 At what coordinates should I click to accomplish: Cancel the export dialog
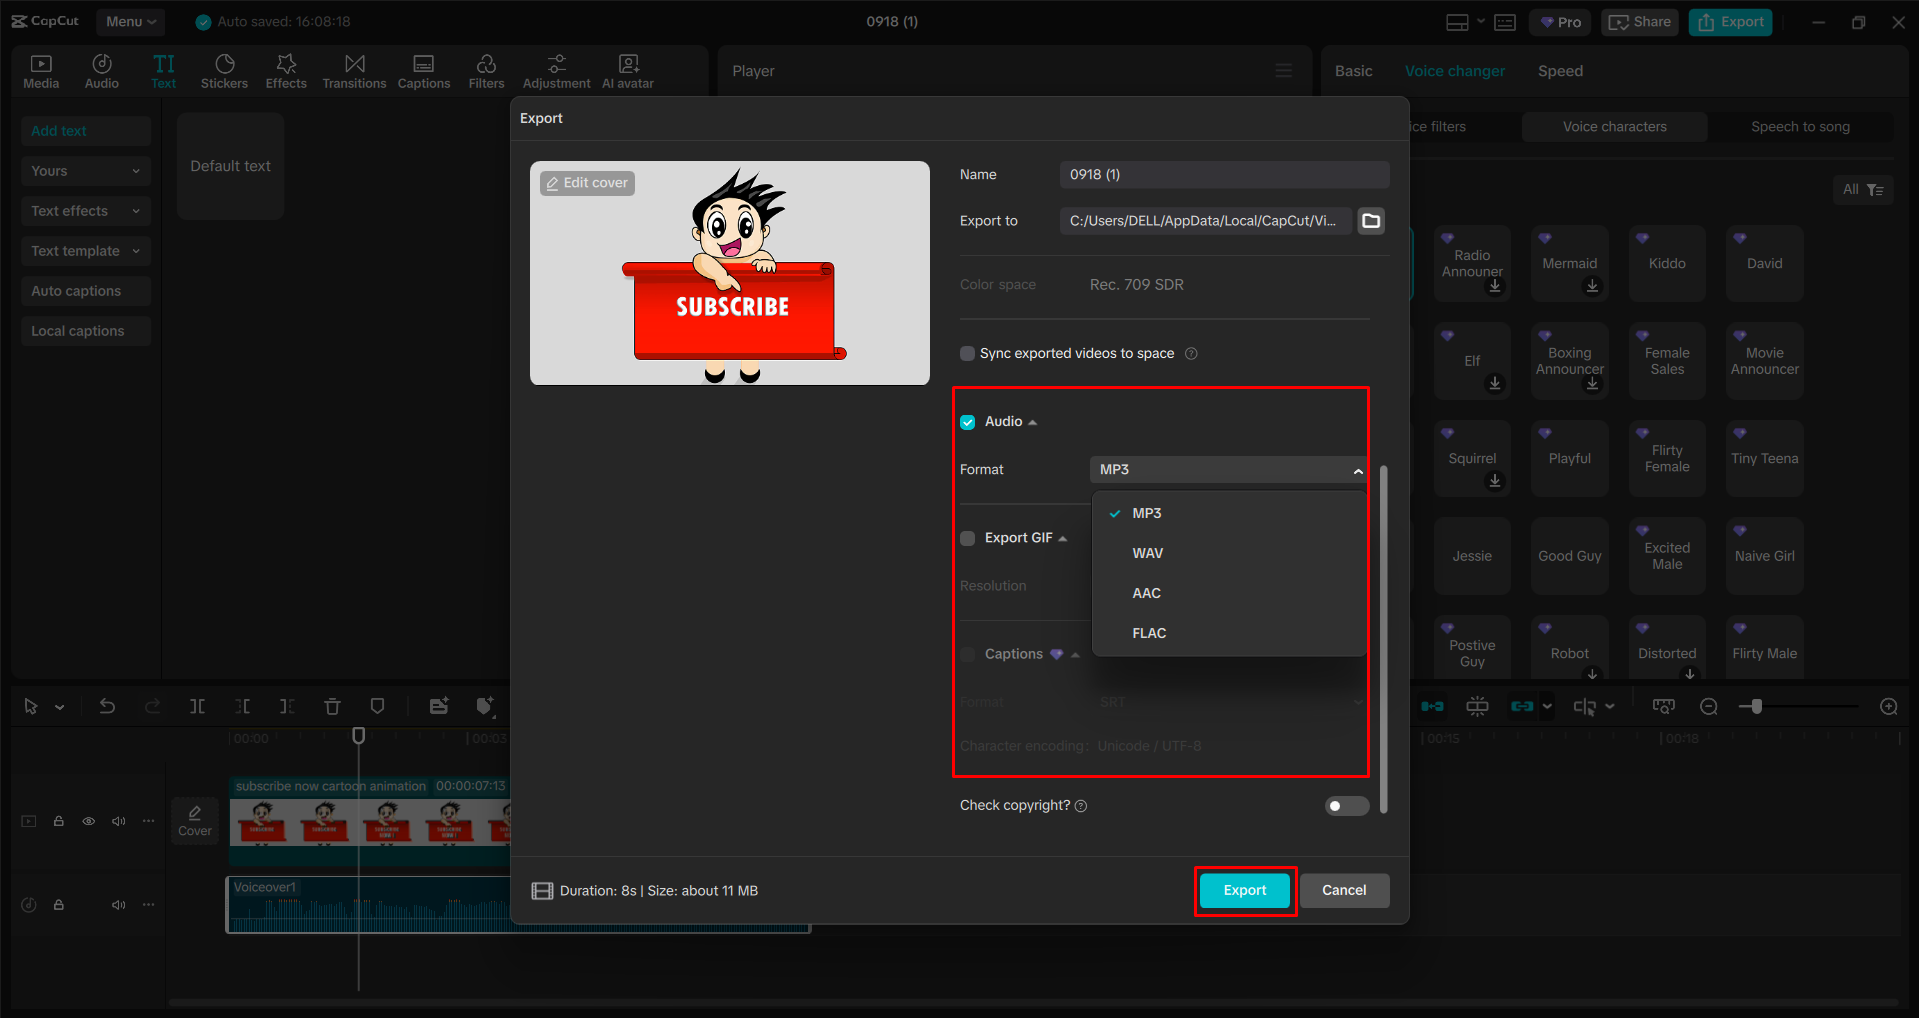point(1344,890)
